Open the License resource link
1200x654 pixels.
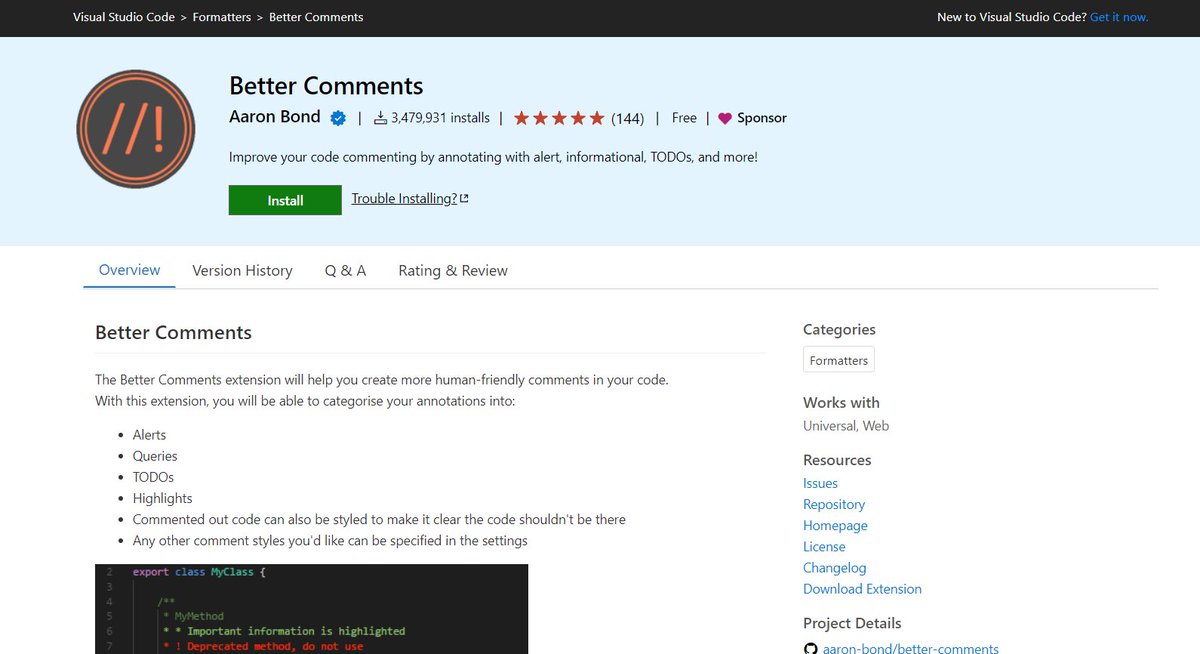[x=824, y=546]
